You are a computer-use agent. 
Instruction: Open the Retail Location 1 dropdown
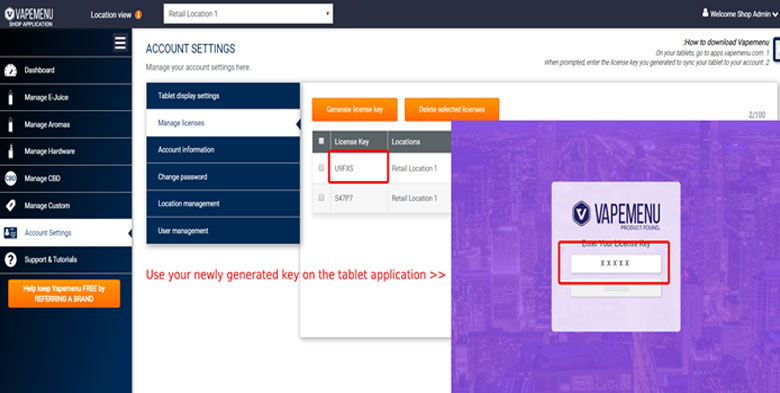(x=248, y=14)
